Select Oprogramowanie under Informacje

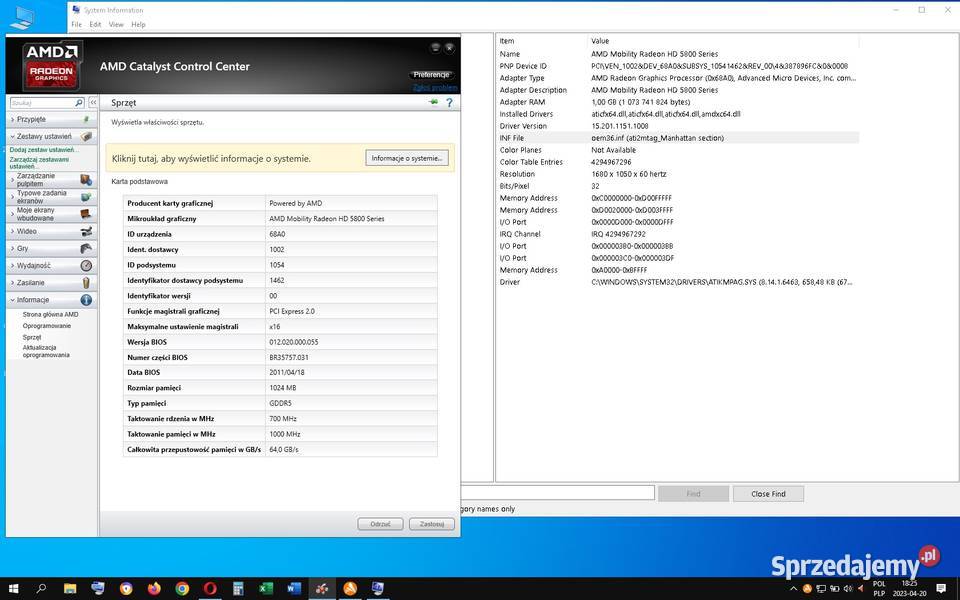(47, 326)
